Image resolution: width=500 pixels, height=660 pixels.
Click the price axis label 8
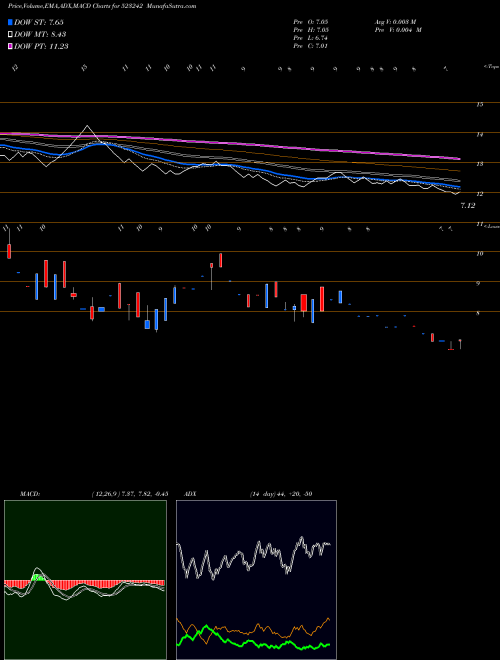(x=478, y=314)
